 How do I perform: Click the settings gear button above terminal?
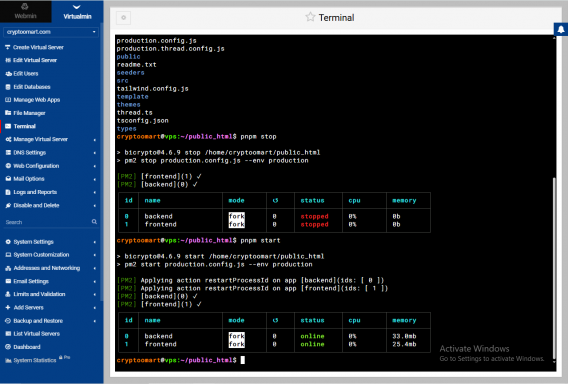click(124, 17)
